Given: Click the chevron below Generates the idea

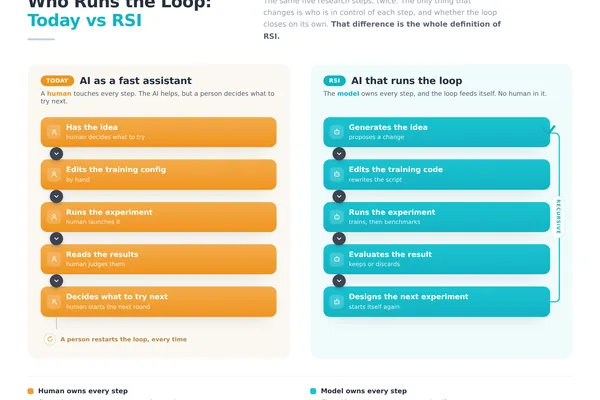Looking at the screenshot, I should pyautogui.click(x=339, y=153).
